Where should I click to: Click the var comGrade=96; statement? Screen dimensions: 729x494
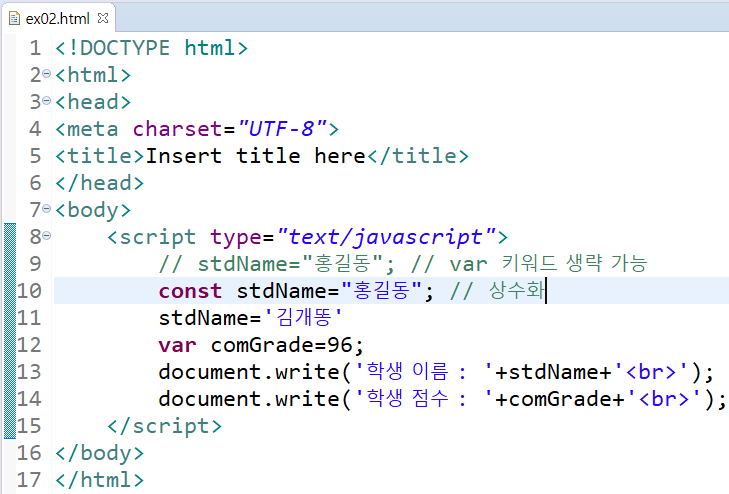pos(261,345)
